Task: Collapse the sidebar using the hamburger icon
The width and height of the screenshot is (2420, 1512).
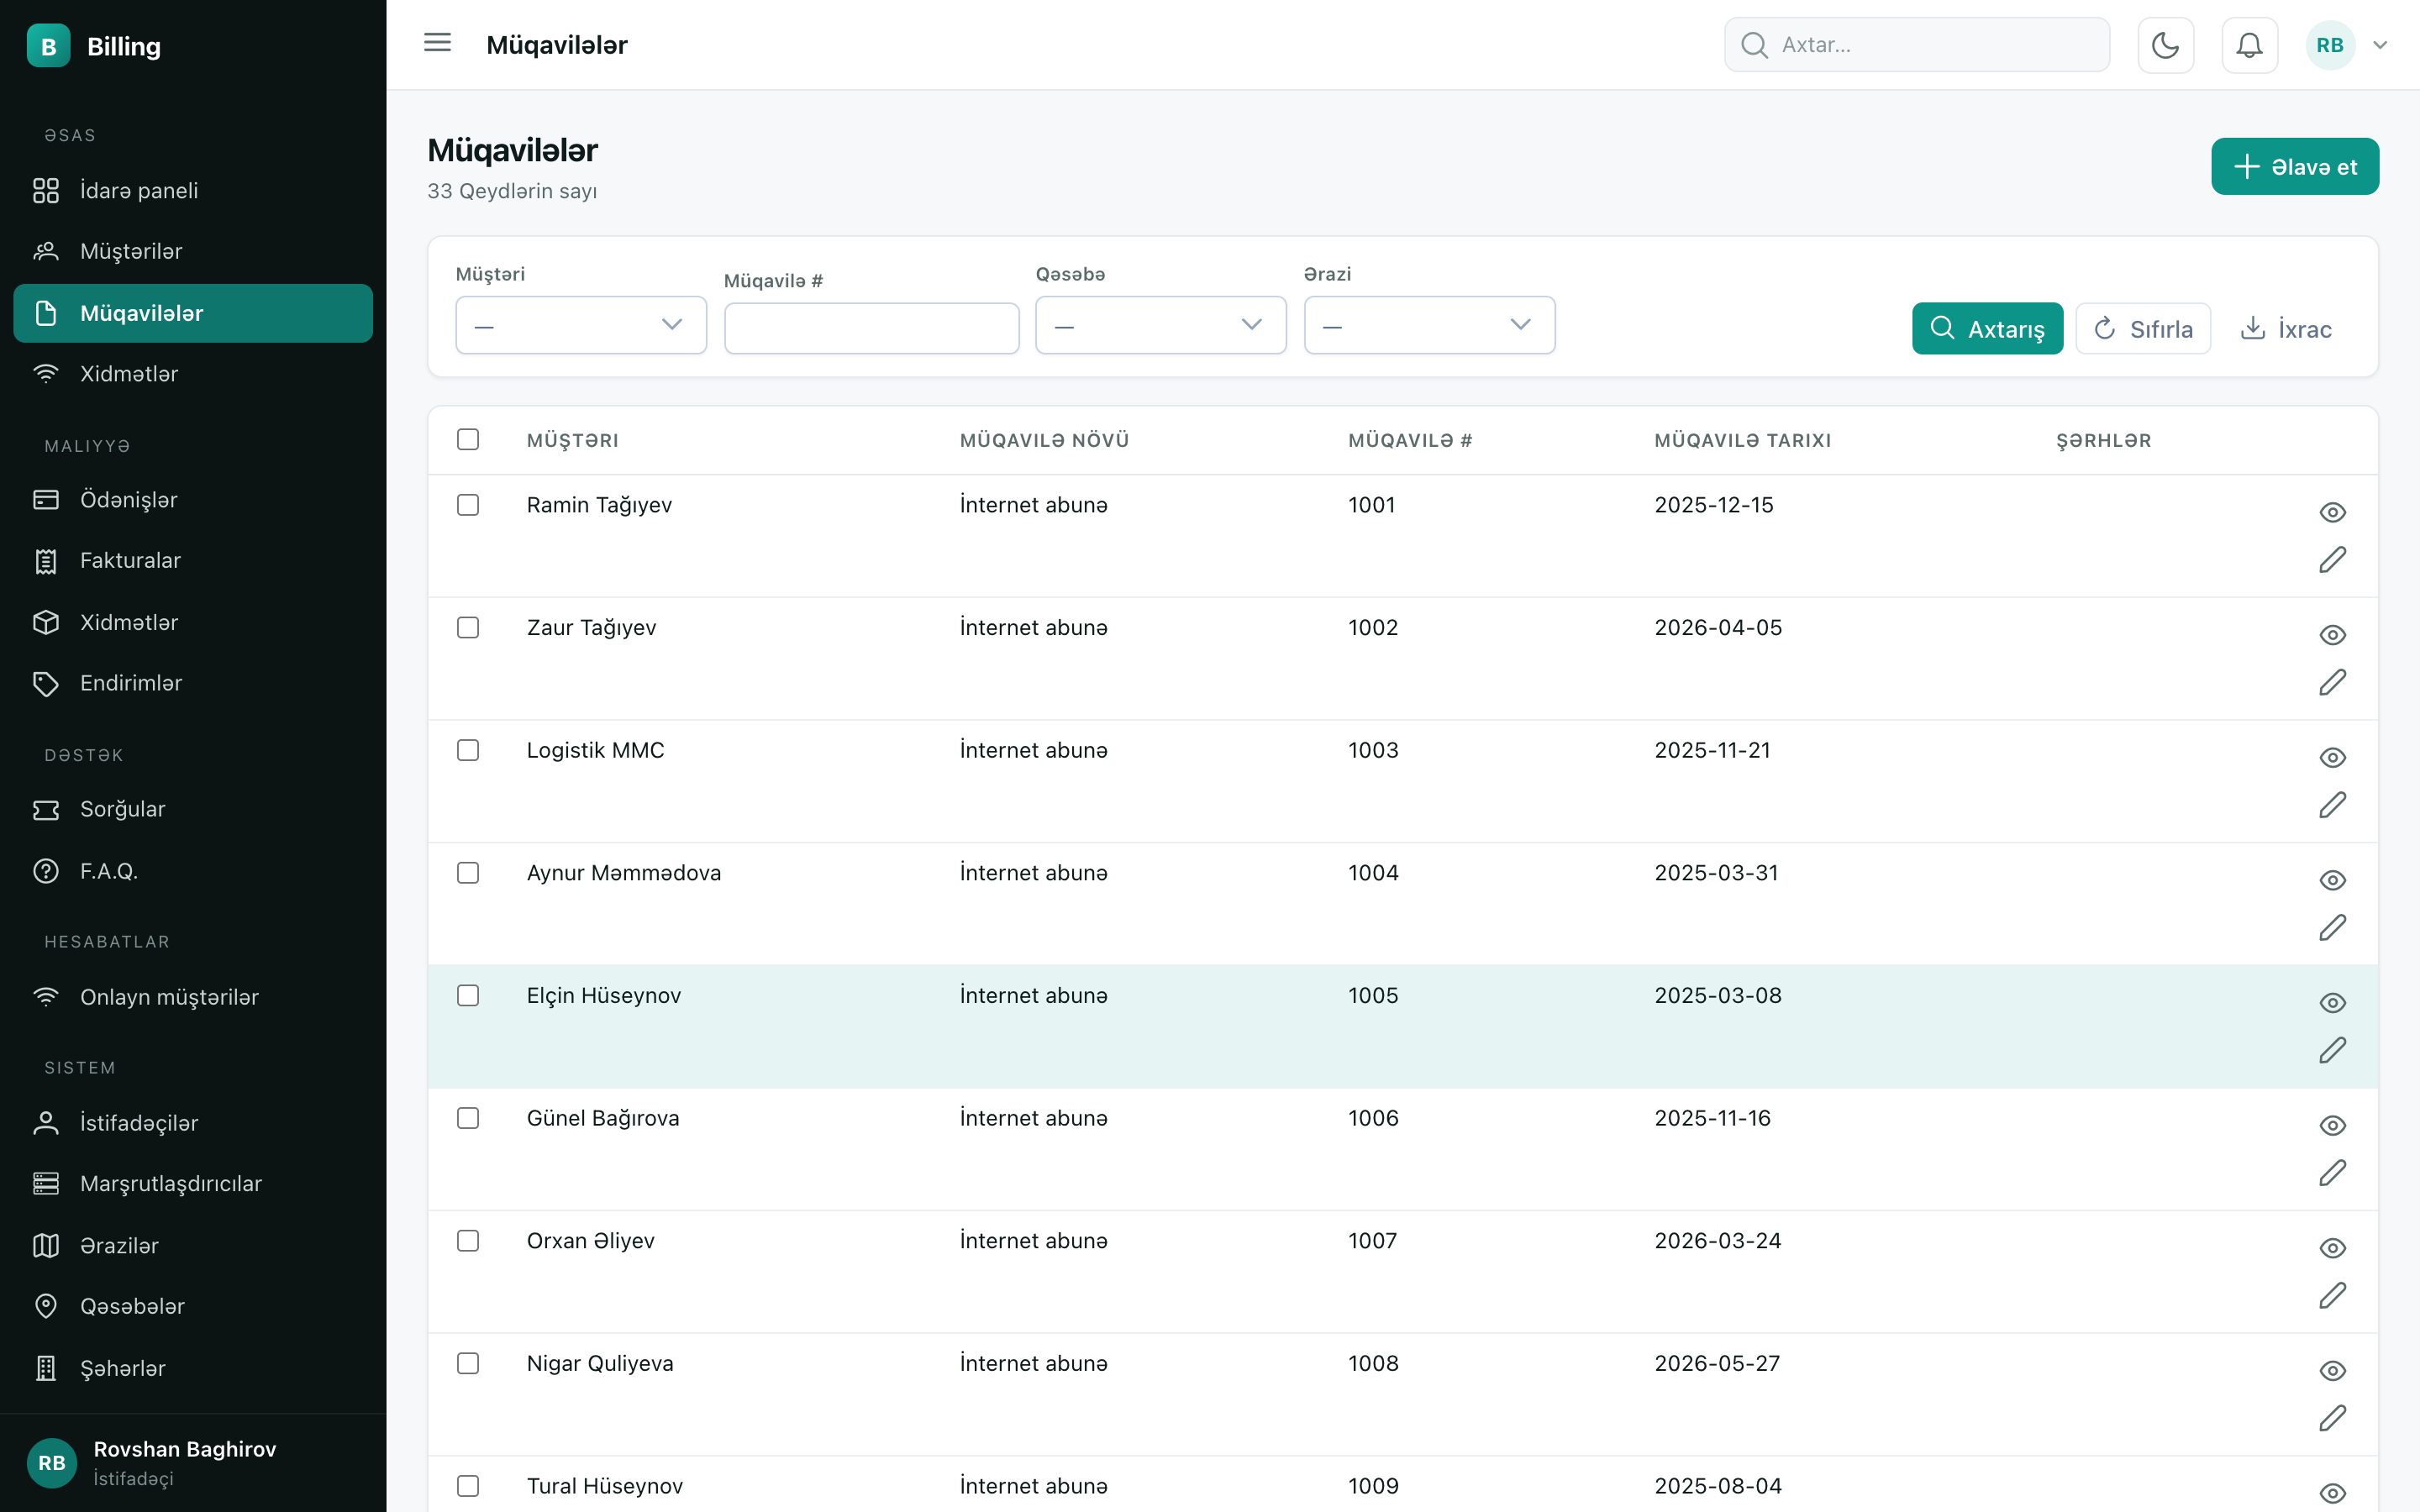Action: click(x=437, y=43)
